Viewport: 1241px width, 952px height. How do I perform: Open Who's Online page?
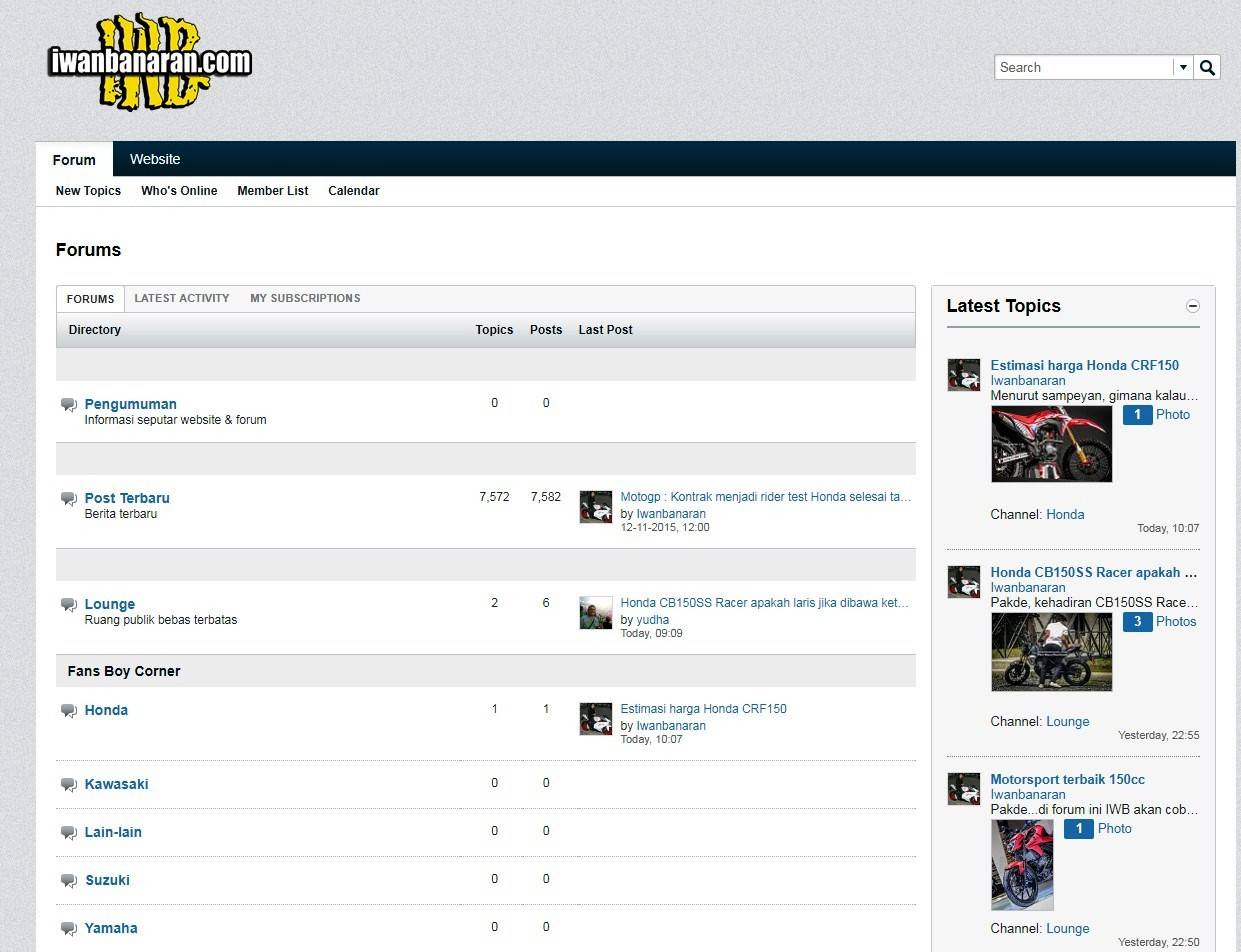[x=179, y=191]
